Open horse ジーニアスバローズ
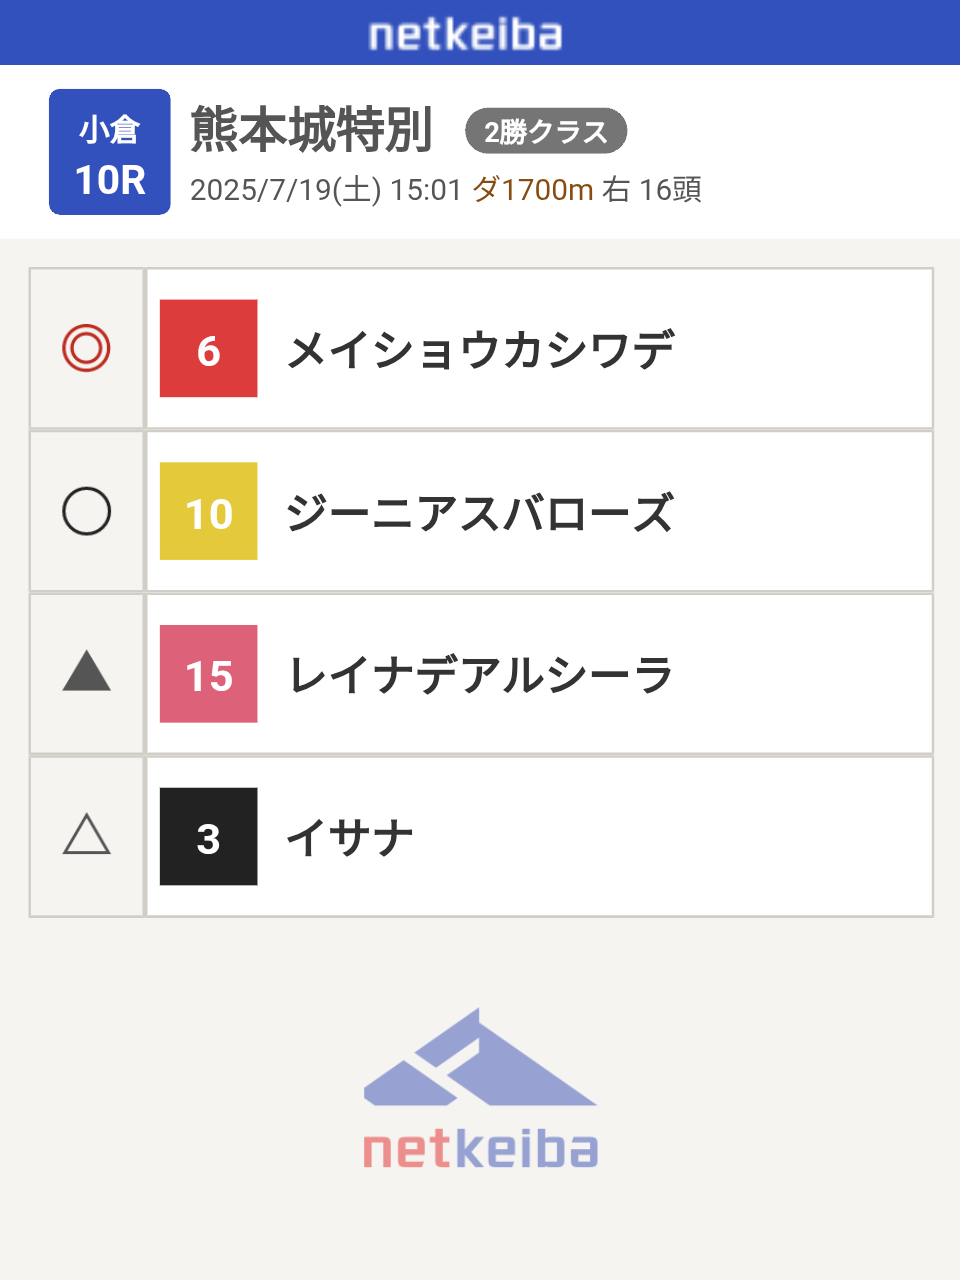Screen dimensions: 960x1280 pyautogui.click(x=480, y=513)
